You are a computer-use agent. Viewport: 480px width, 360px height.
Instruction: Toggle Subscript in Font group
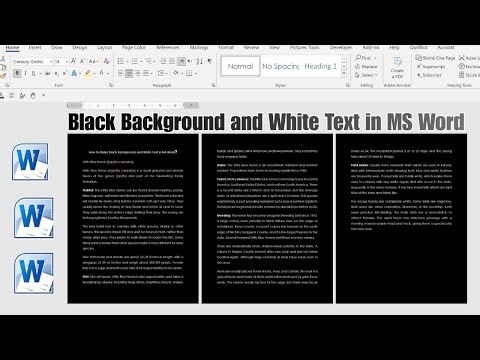click(x=57, y=73)
